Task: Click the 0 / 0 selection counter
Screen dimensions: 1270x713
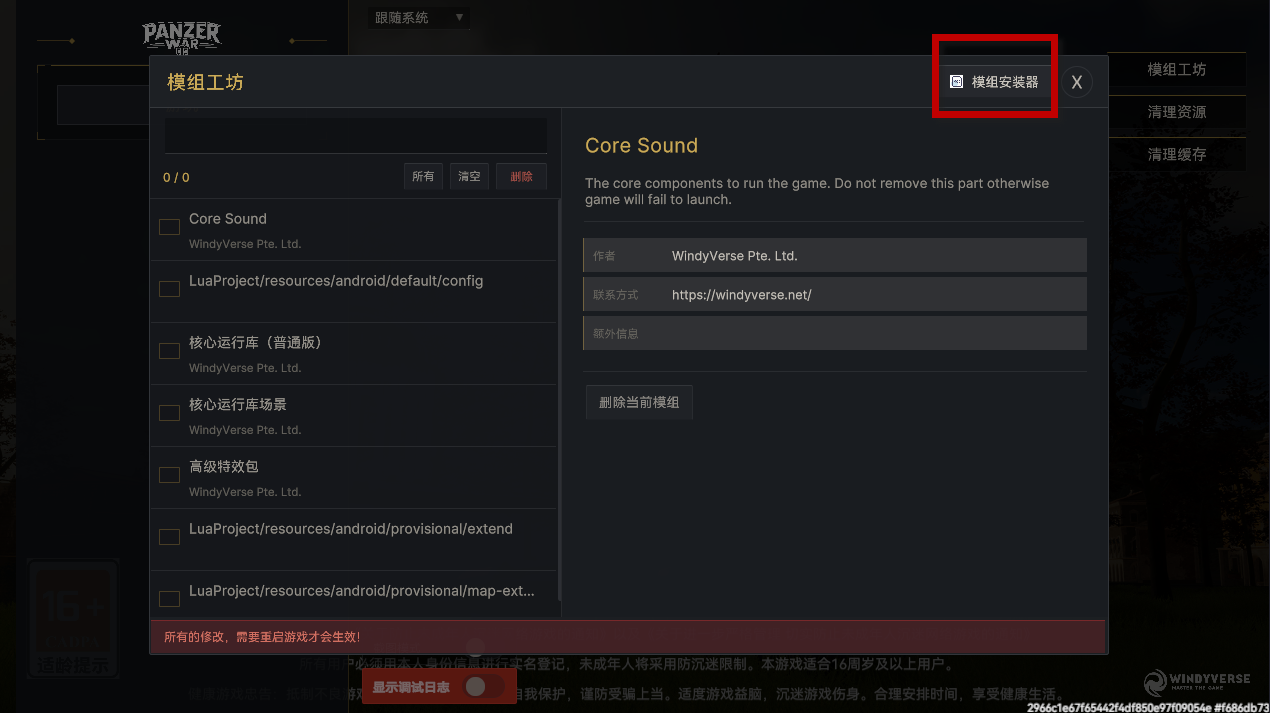Action: 176,178
